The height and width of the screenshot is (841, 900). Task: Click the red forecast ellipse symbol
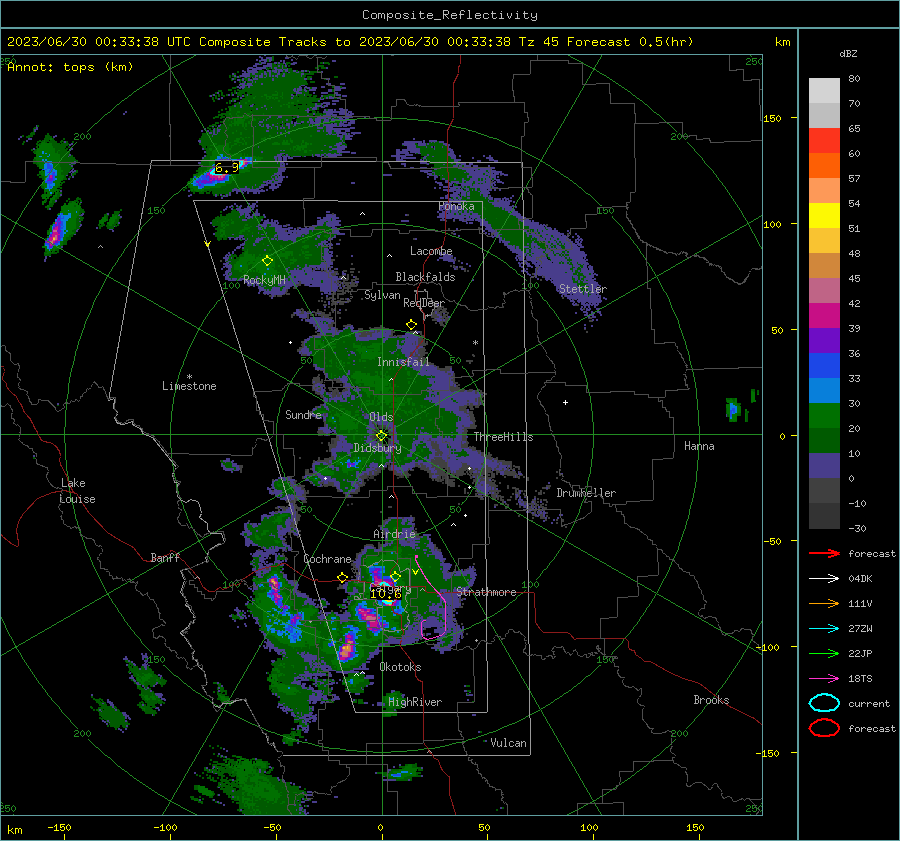(824, 728)
